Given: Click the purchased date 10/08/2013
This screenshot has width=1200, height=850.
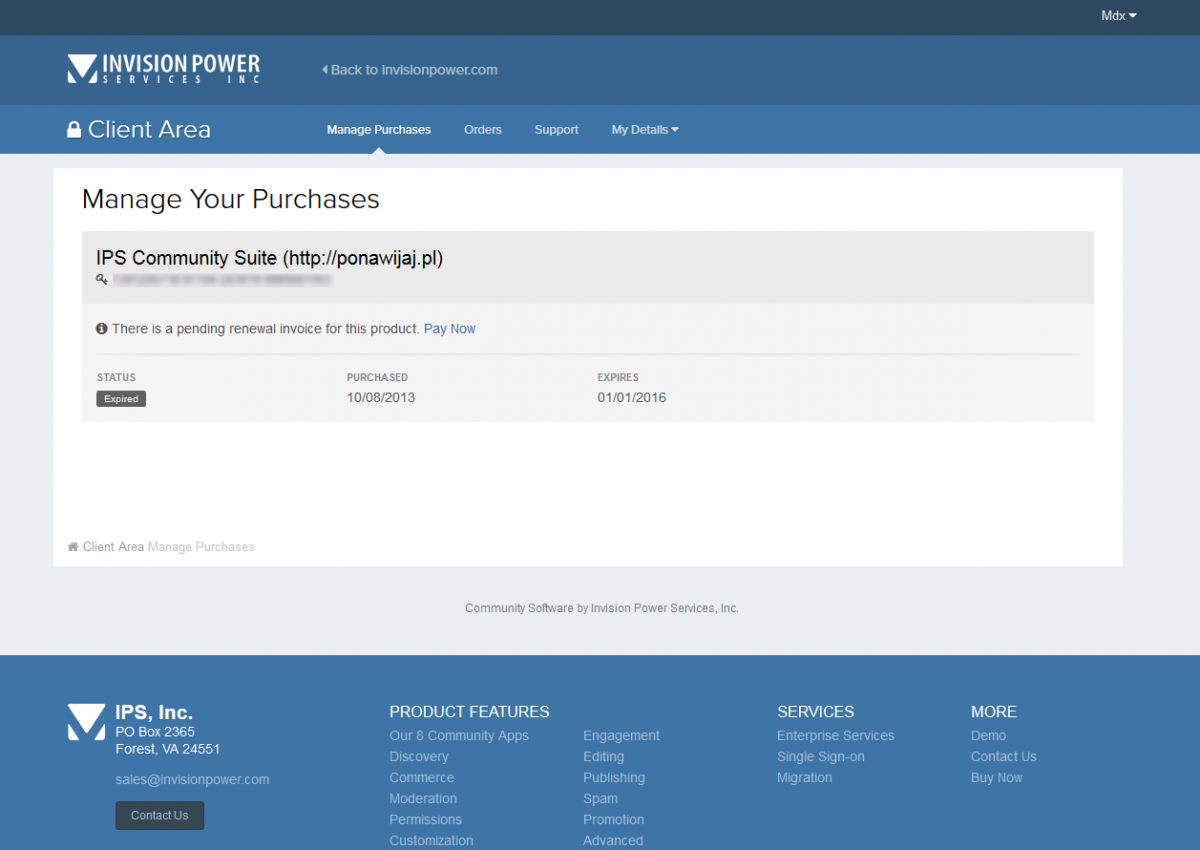Looking at the screenshot, I should 381,398.
